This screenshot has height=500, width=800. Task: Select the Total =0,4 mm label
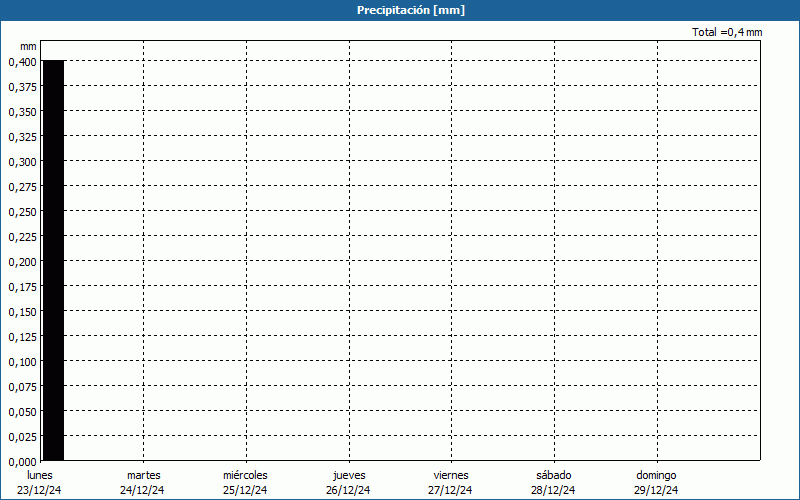(x=727, y=32)
